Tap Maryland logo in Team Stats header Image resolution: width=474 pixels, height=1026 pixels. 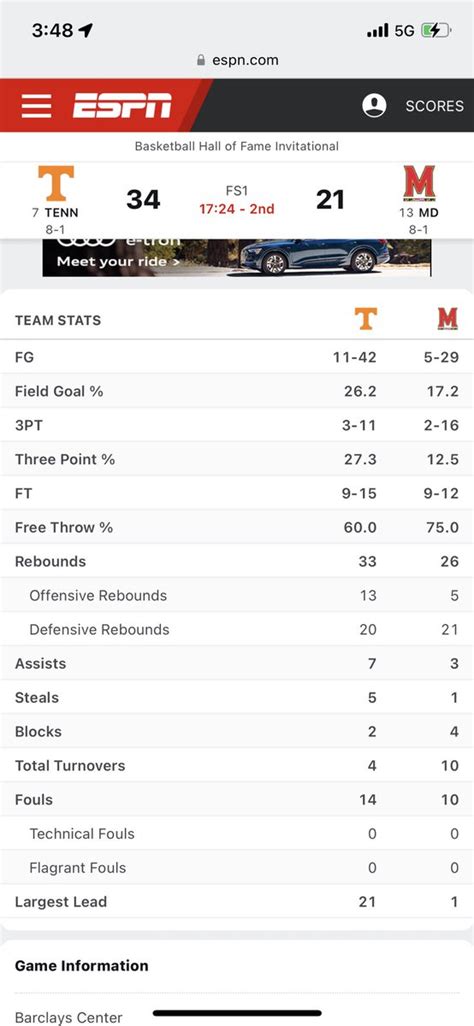pyautogui.click(x=448, y=319)
